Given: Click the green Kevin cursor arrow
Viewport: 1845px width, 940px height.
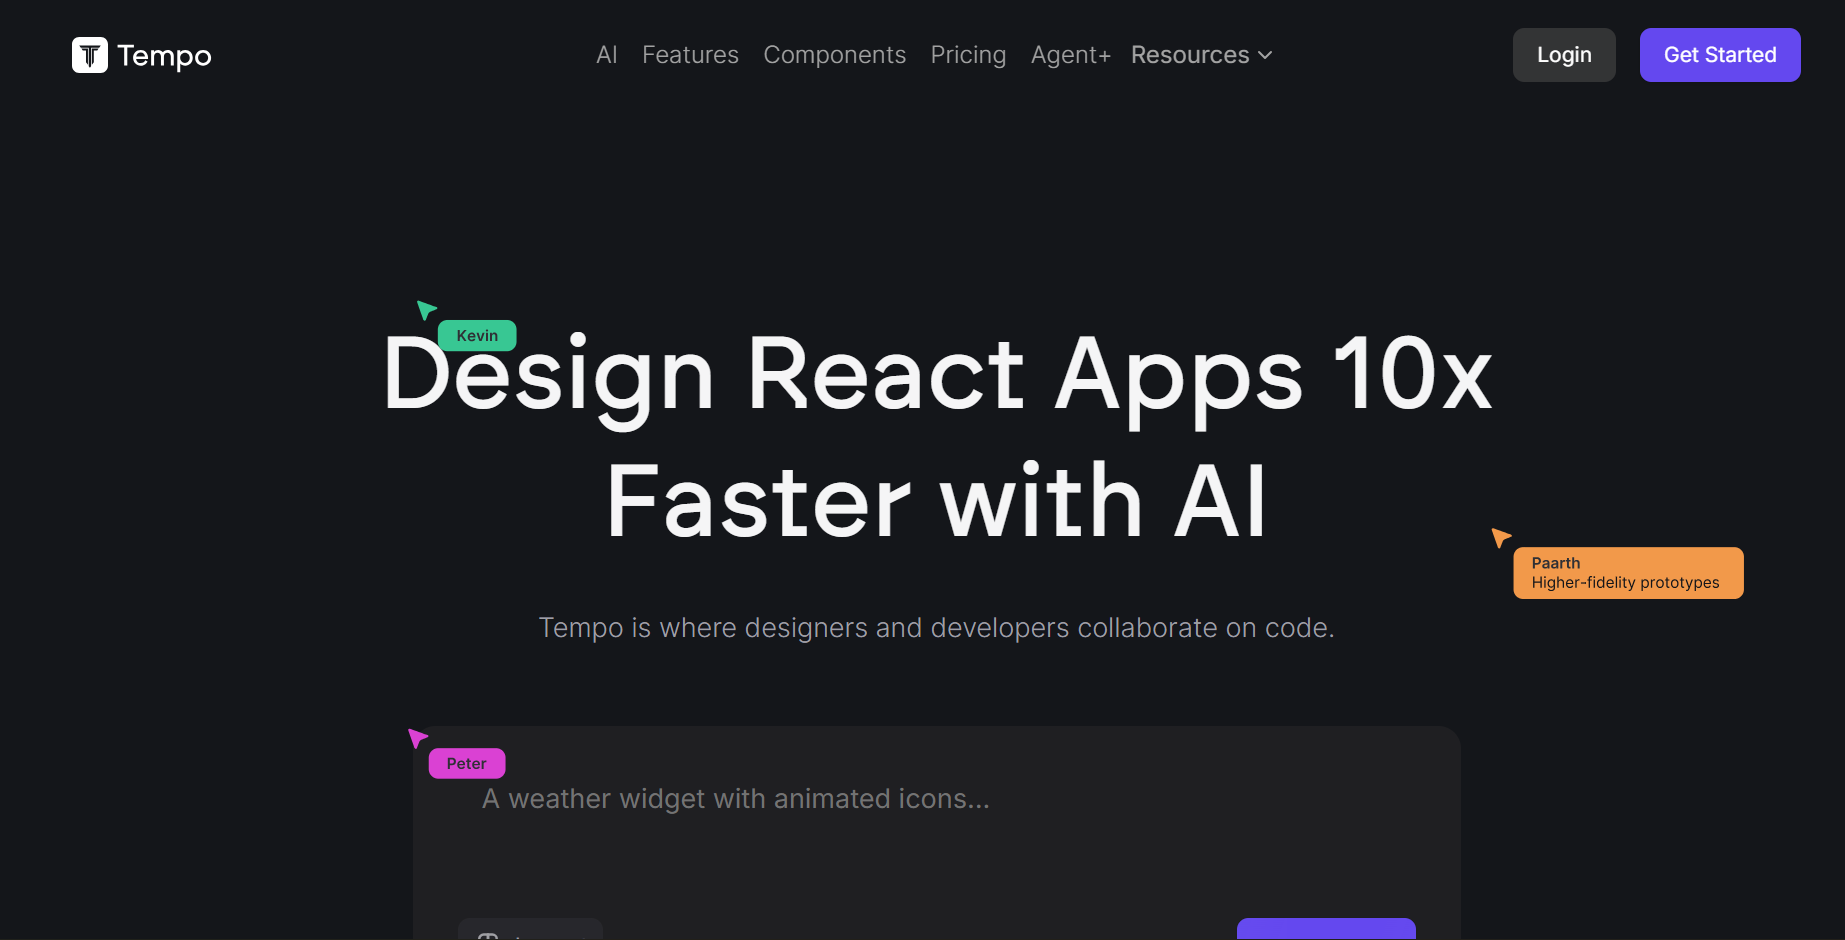Looking at the screenshot, I should tap(426, 309).
